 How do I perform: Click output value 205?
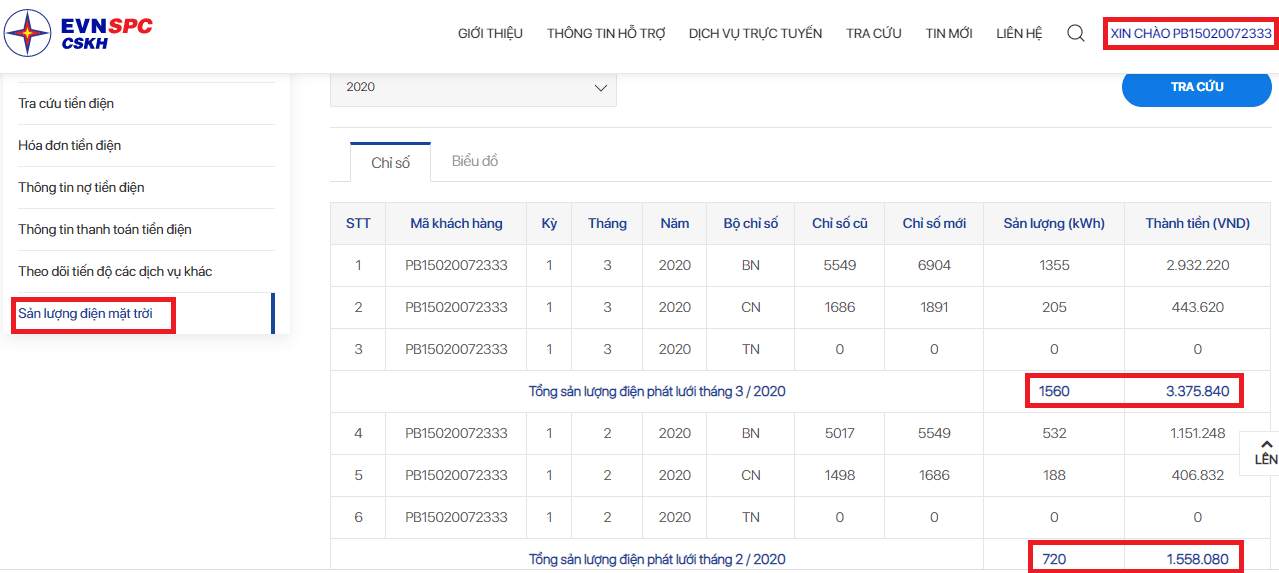[1054, 307]
